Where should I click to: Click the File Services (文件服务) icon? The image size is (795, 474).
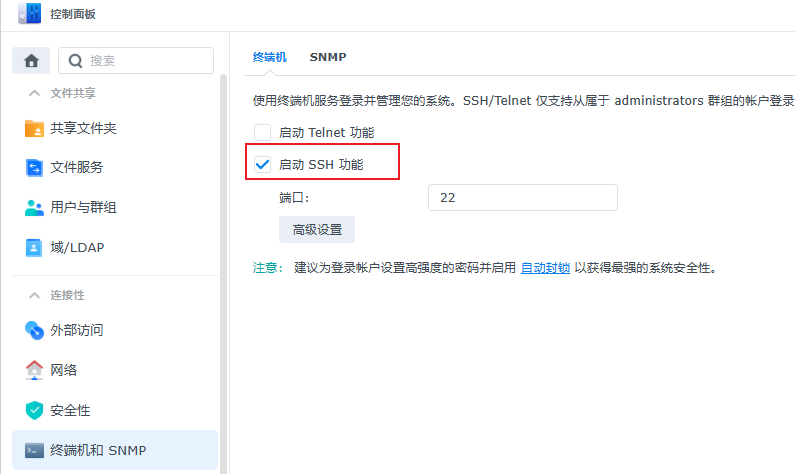[34, 167]
